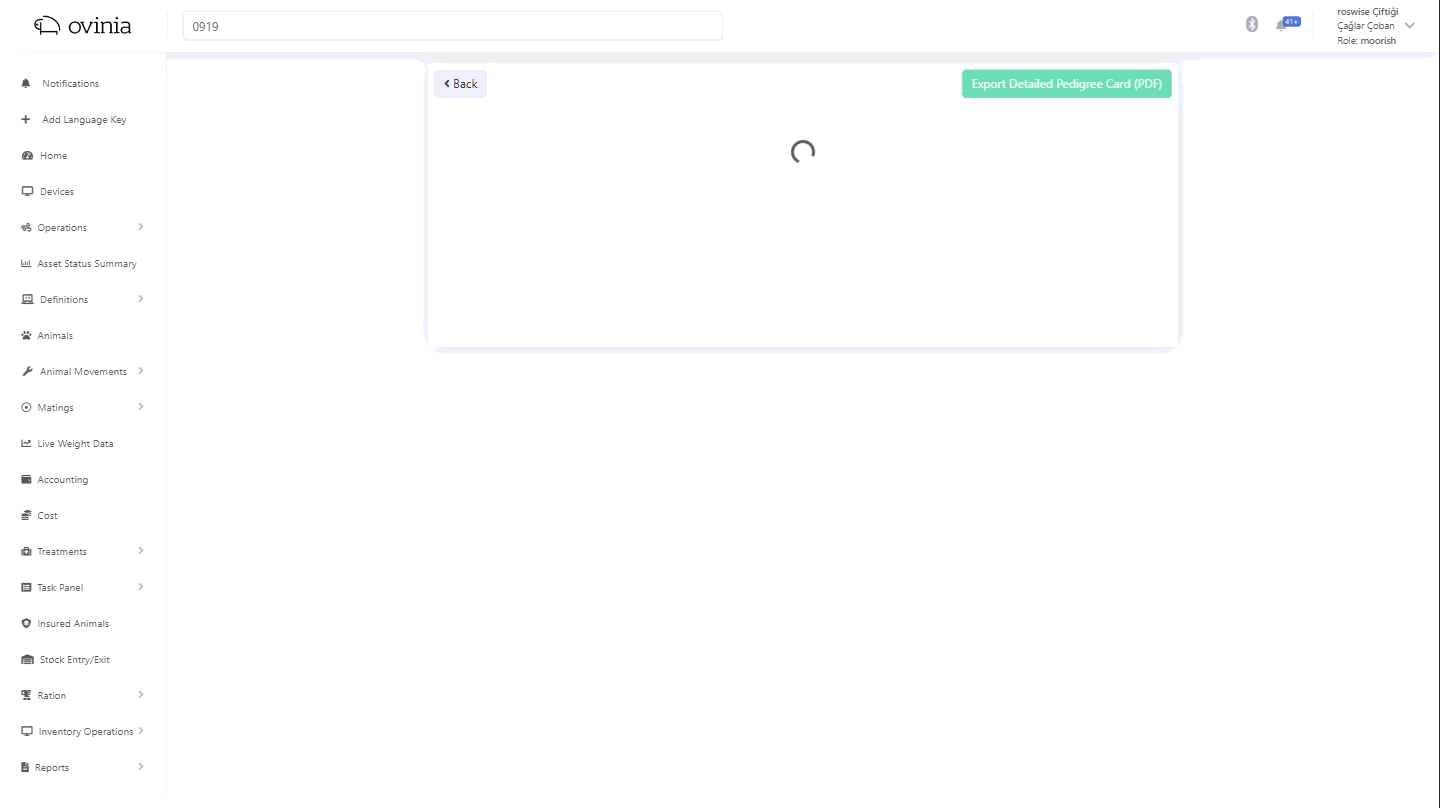The height and width of the screenshot is (808, 1440).
Task: Expand the Animal Movements submenu
Action: coord(141,371)
